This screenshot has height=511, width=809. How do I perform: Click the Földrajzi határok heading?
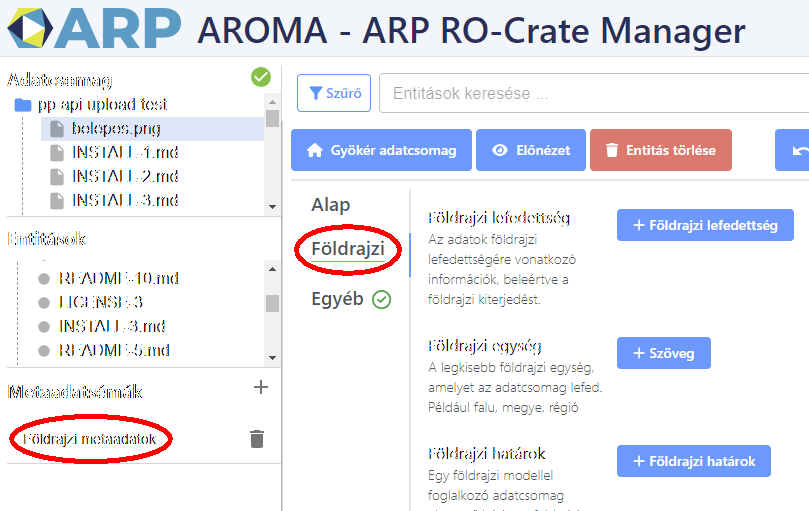pos(487,454)
